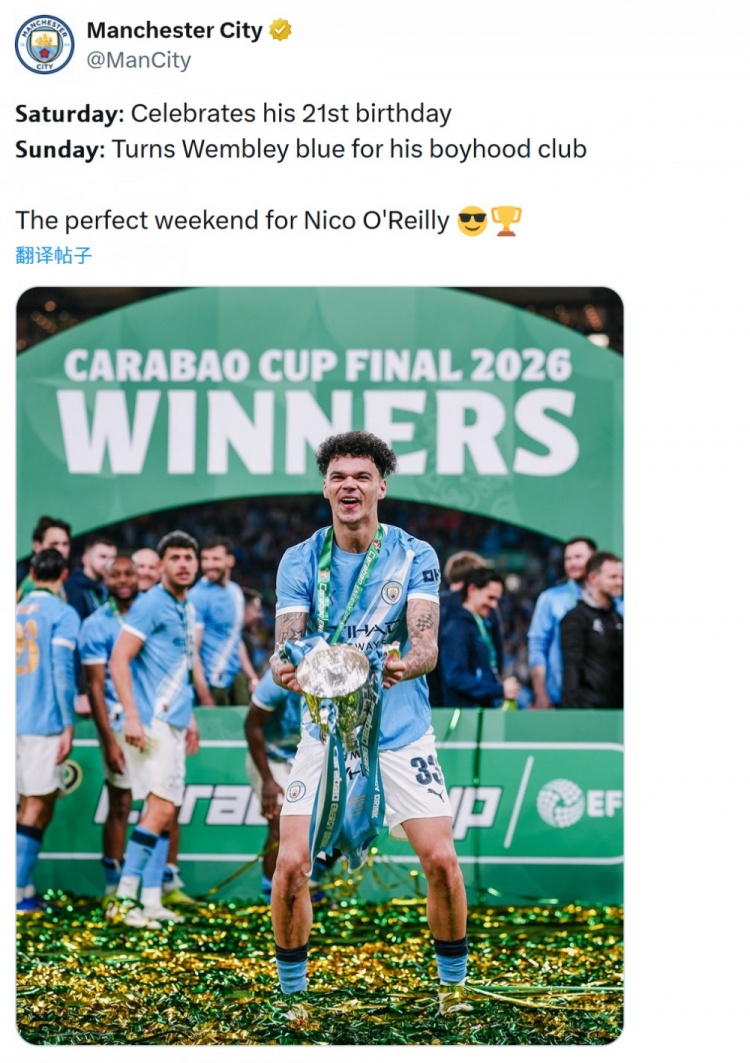Click the name "Nico O'Reilly" in the tweet

tap(377, 221)
